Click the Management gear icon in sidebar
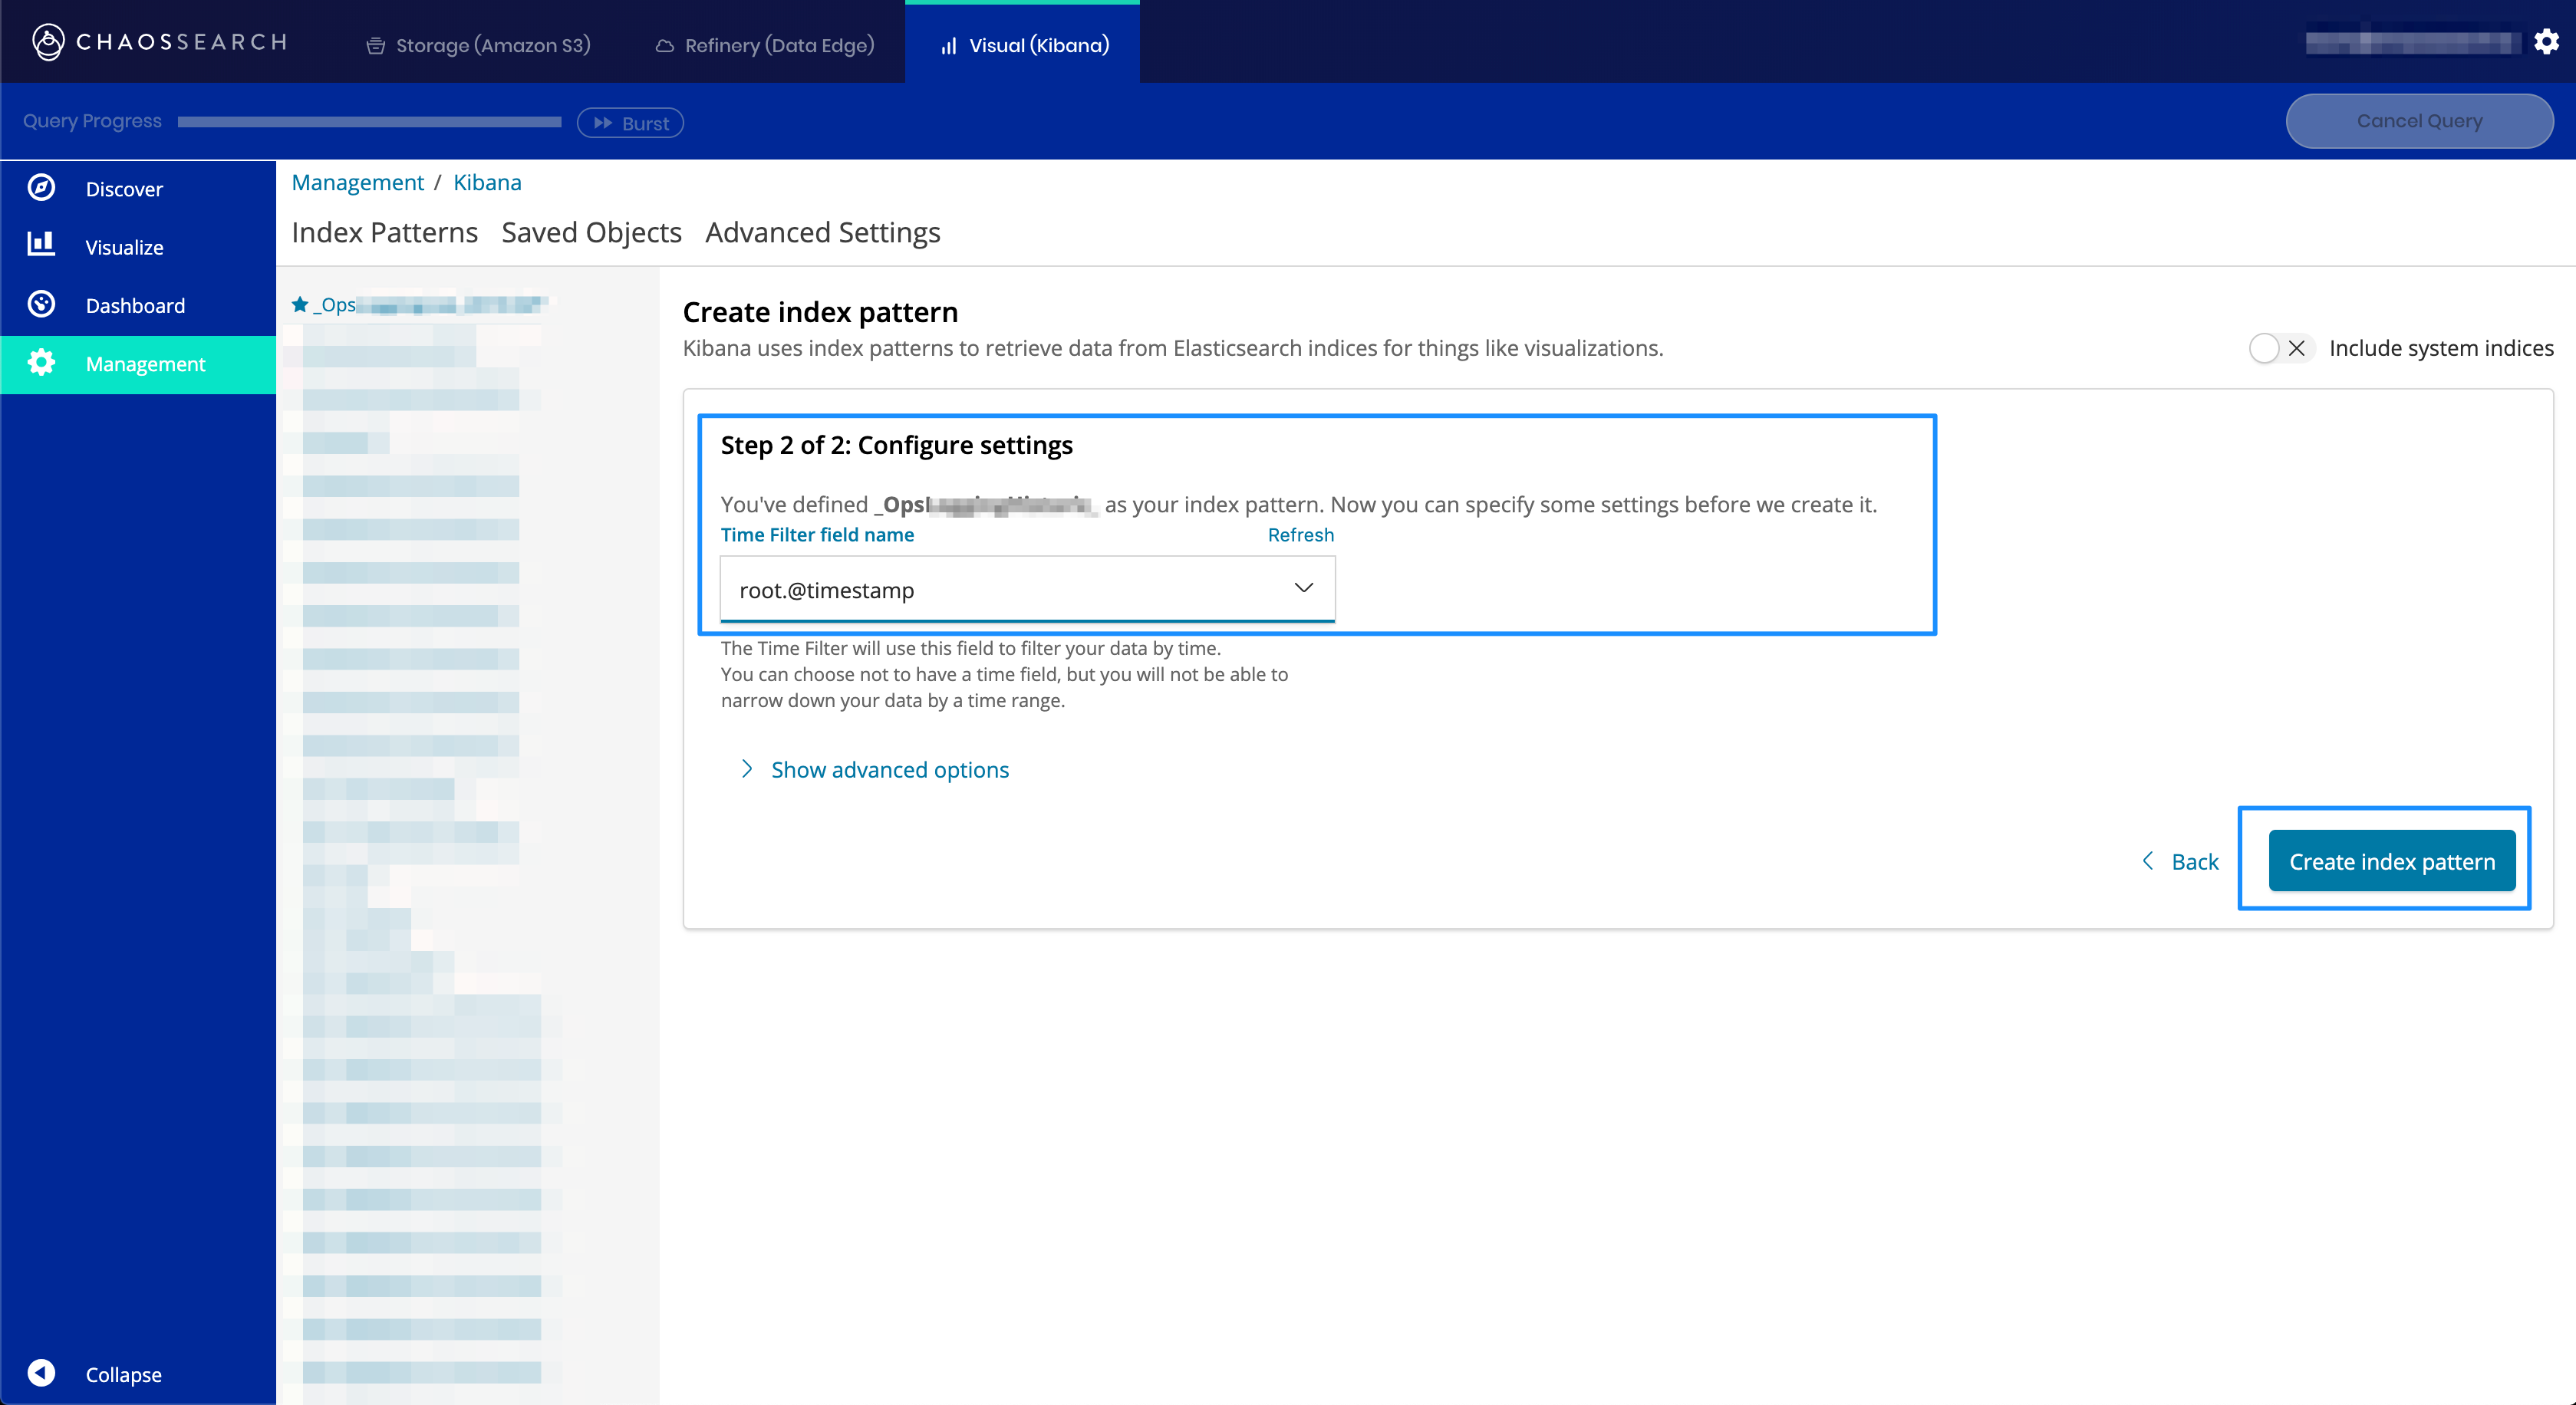 41,363
